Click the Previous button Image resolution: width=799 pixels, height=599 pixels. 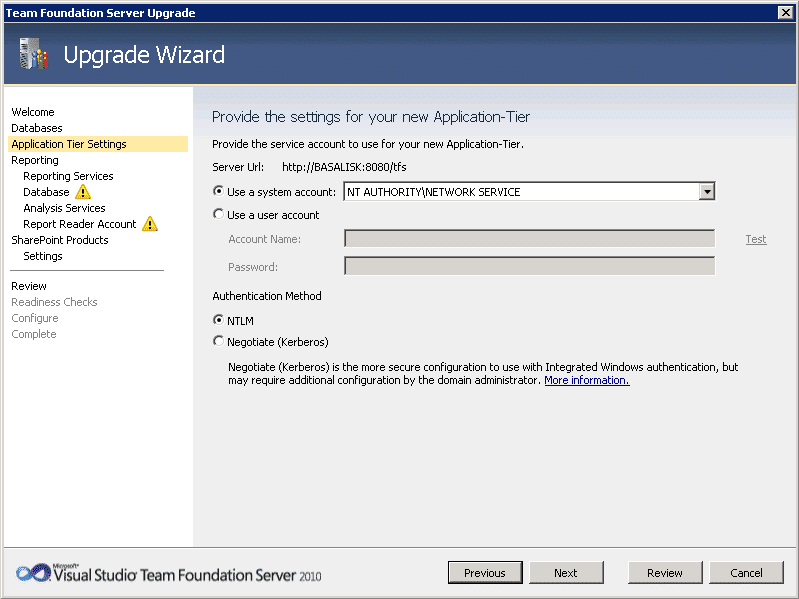[485, 573]
